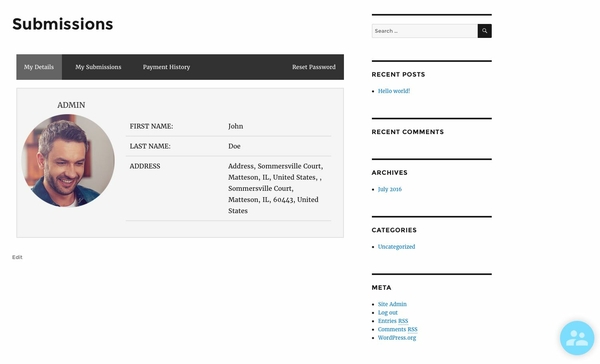This screenshot has width=600, height=364.
Task: Open the Uncategorized category link
Action: tap(396, 247)
